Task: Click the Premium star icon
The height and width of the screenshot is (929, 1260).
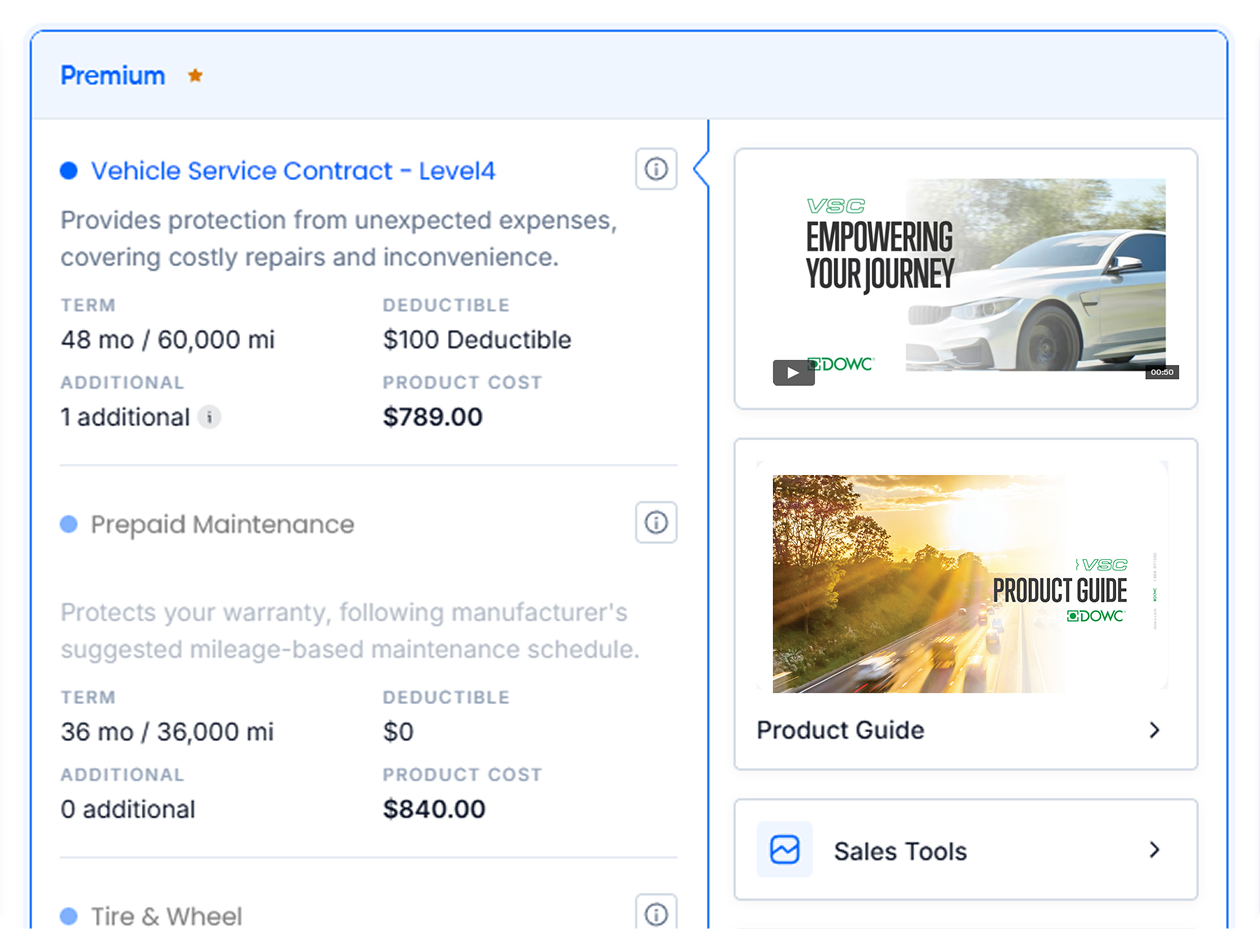Action: [195, 76]
